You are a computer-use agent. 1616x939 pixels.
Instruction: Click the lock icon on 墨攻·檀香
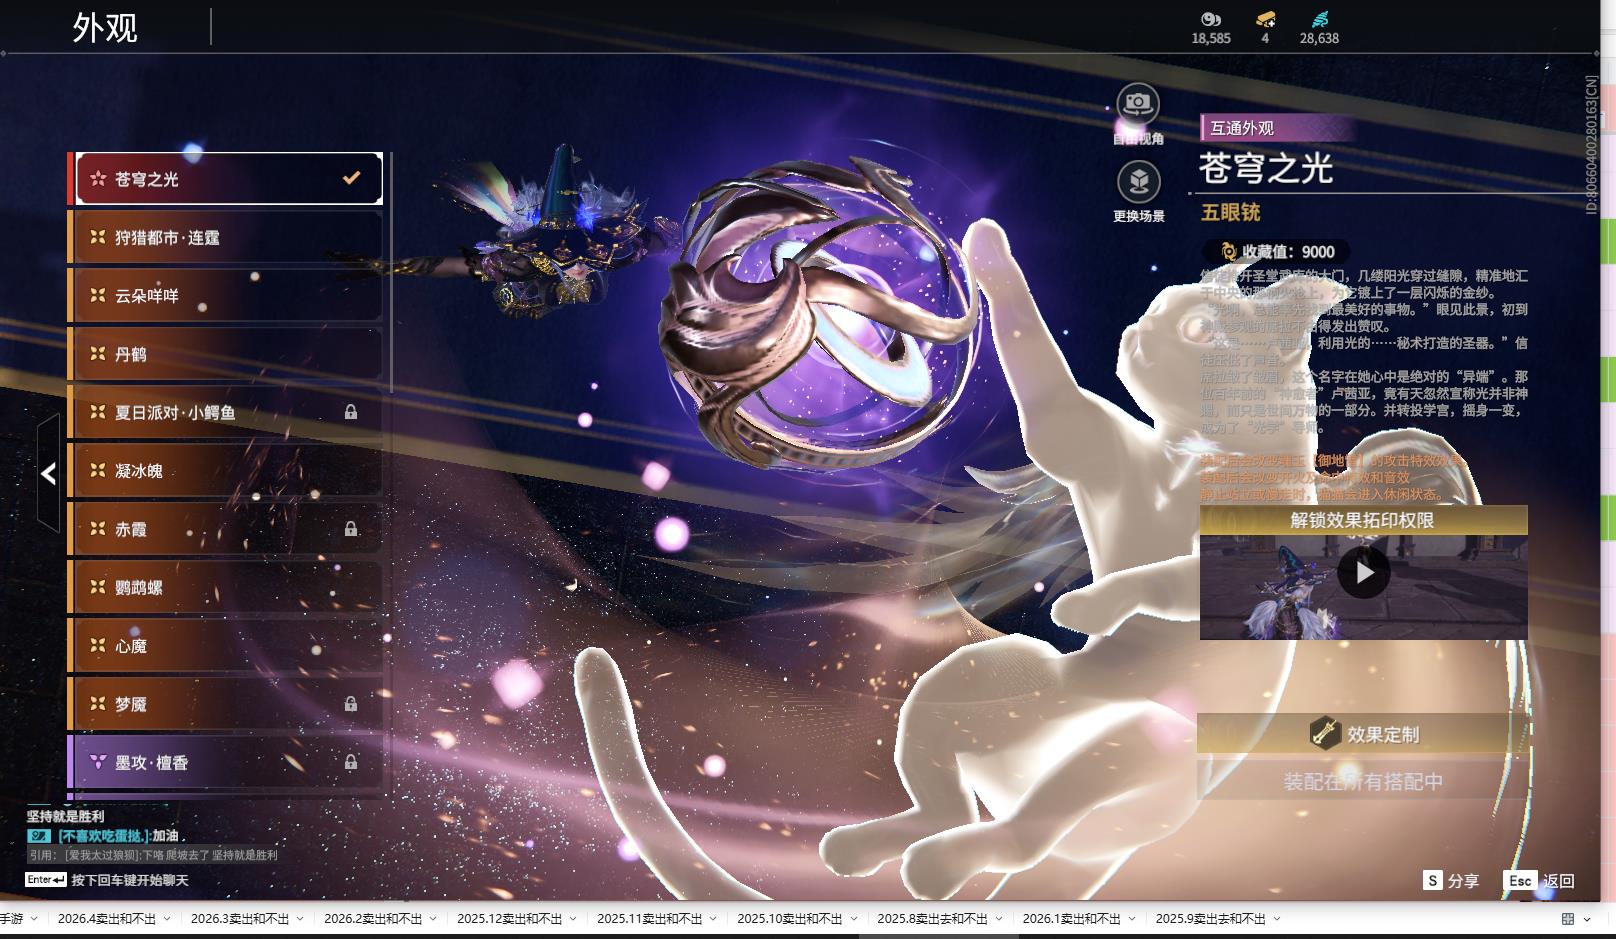351,762
